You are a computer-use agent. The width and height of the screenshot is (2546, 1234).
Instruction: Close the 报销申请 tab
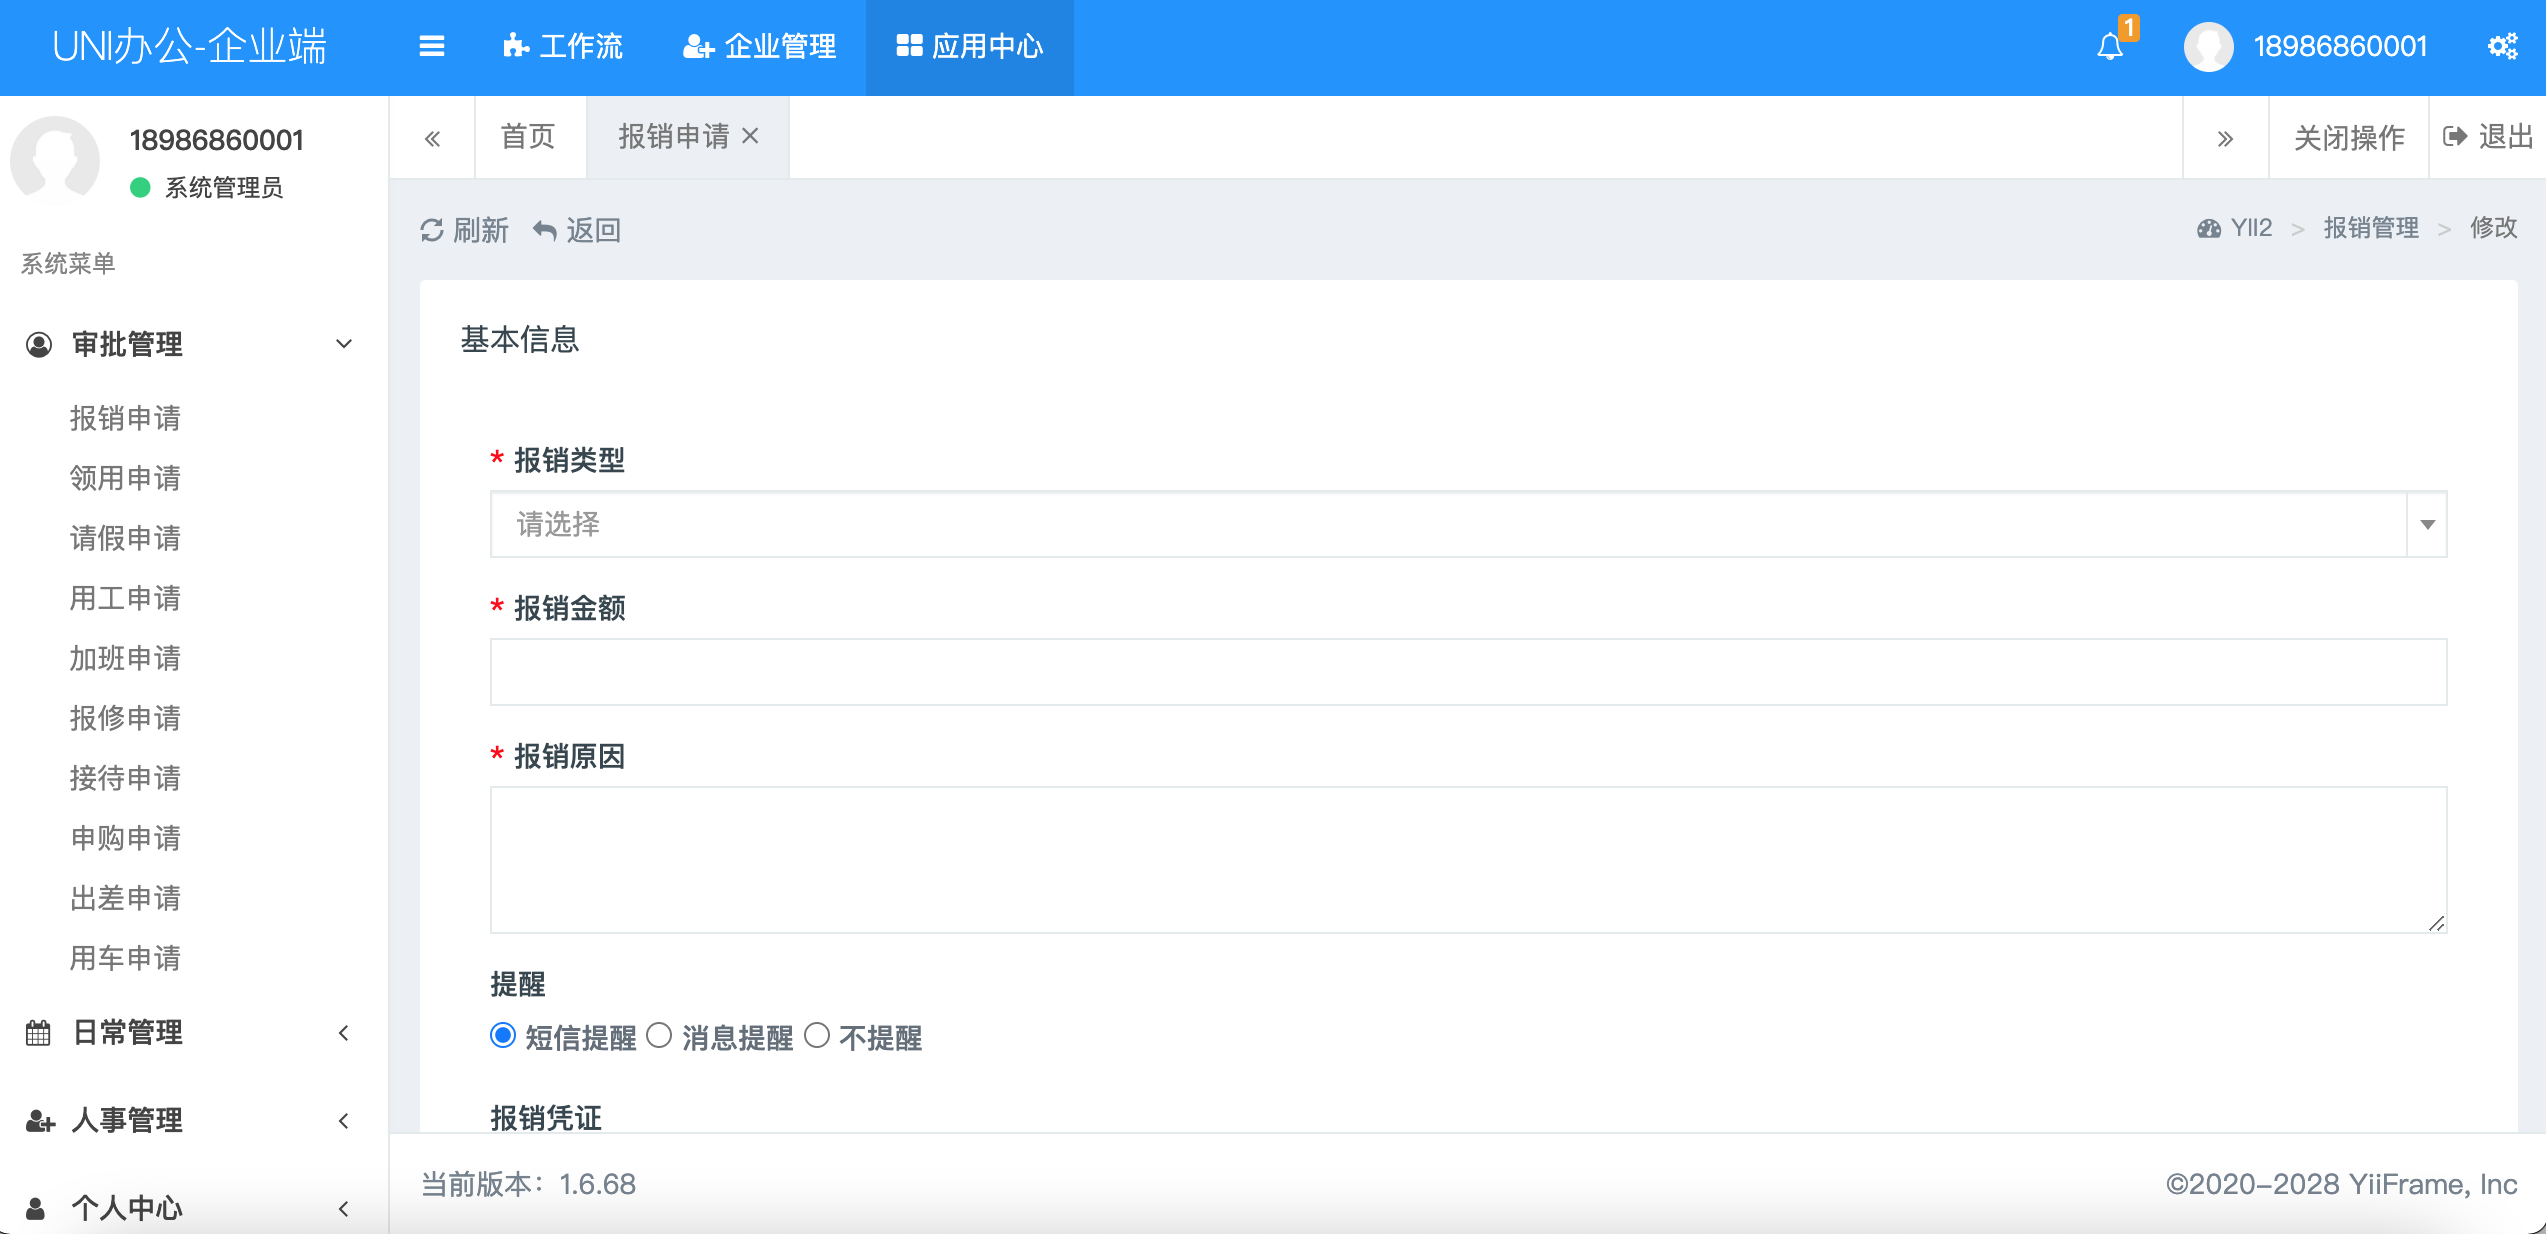751,136
